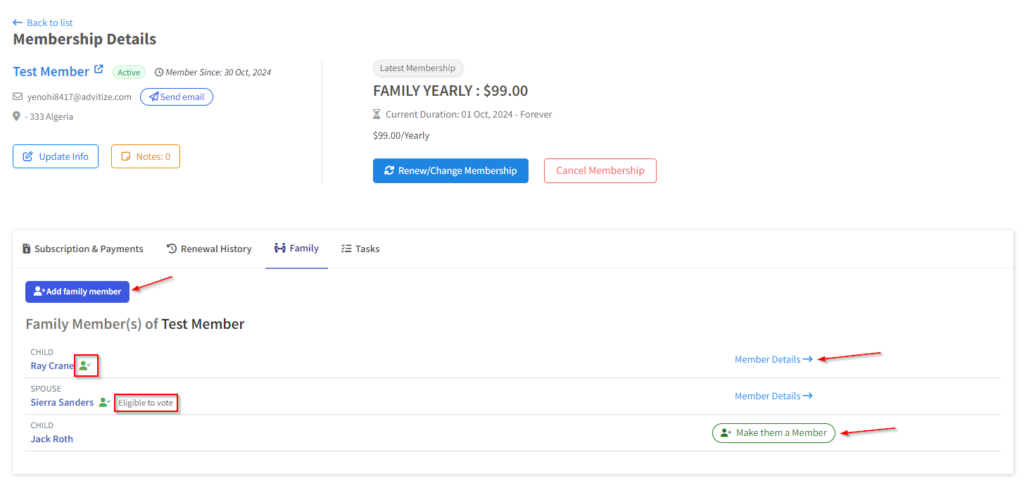Open Member Details for Ray Crane
The width and height of the screenshot is (1024, 481).
pos(773,359)
